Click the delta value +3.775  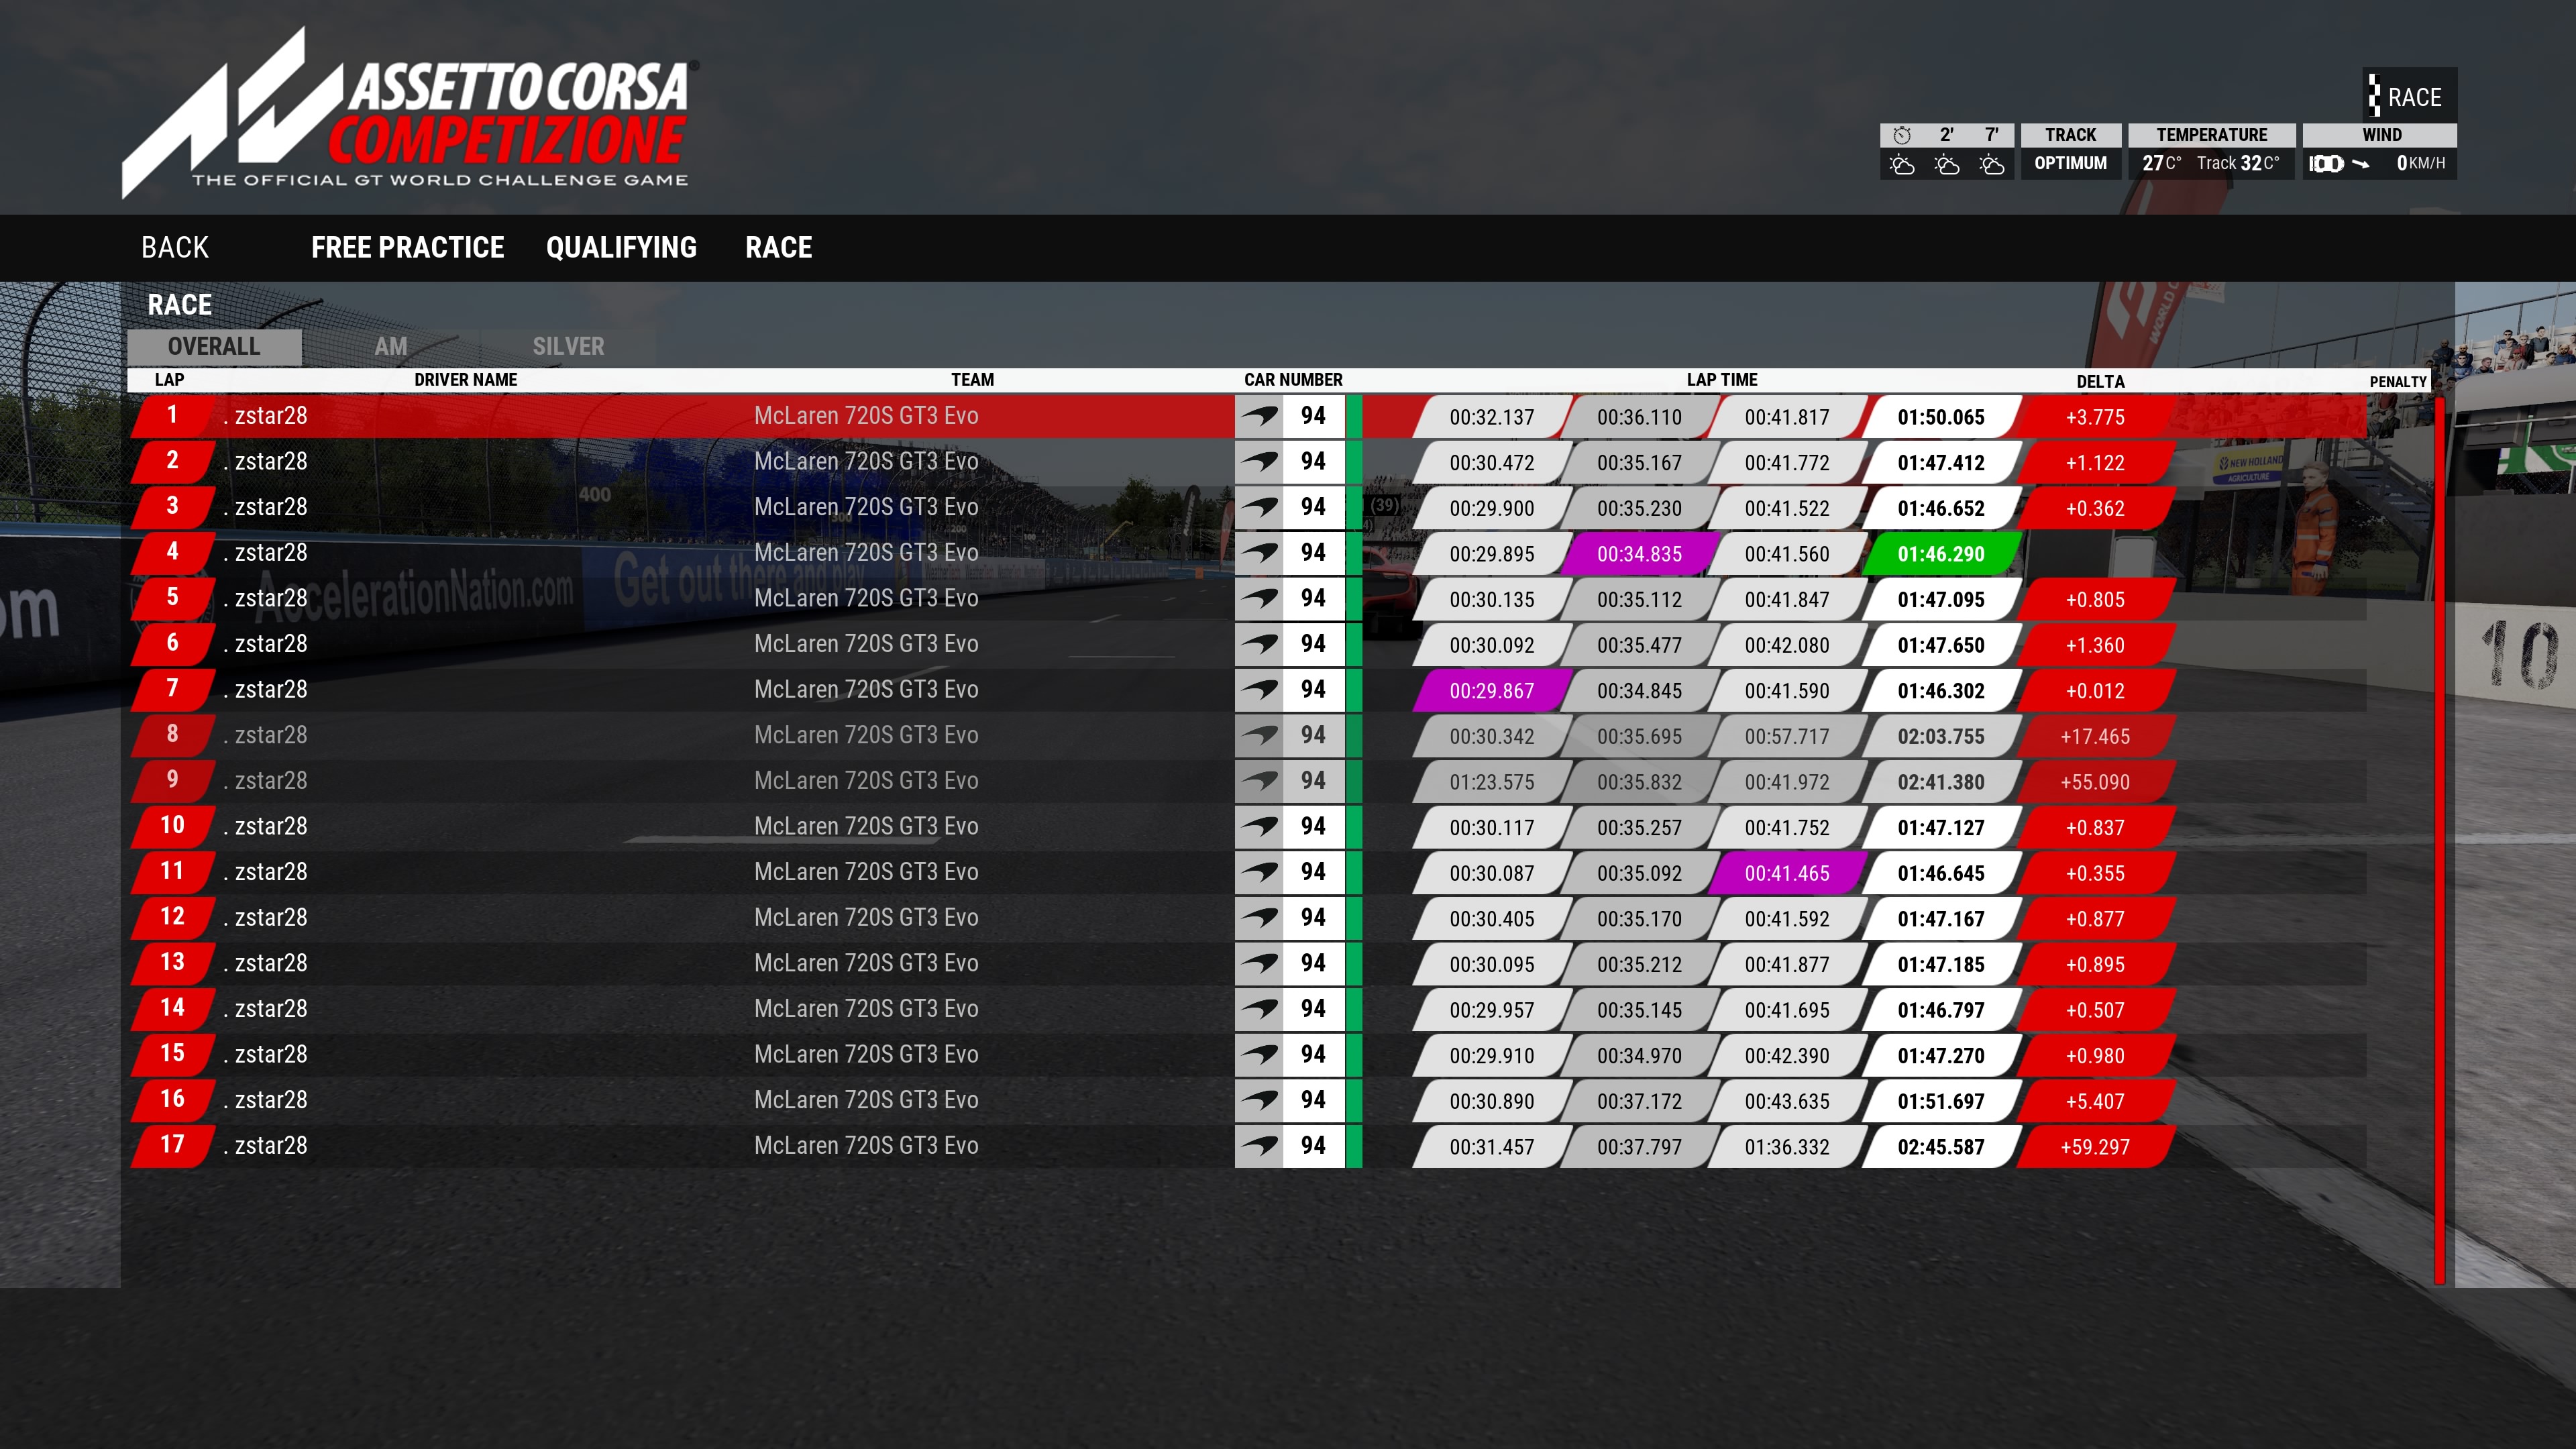coord(2095,417)
